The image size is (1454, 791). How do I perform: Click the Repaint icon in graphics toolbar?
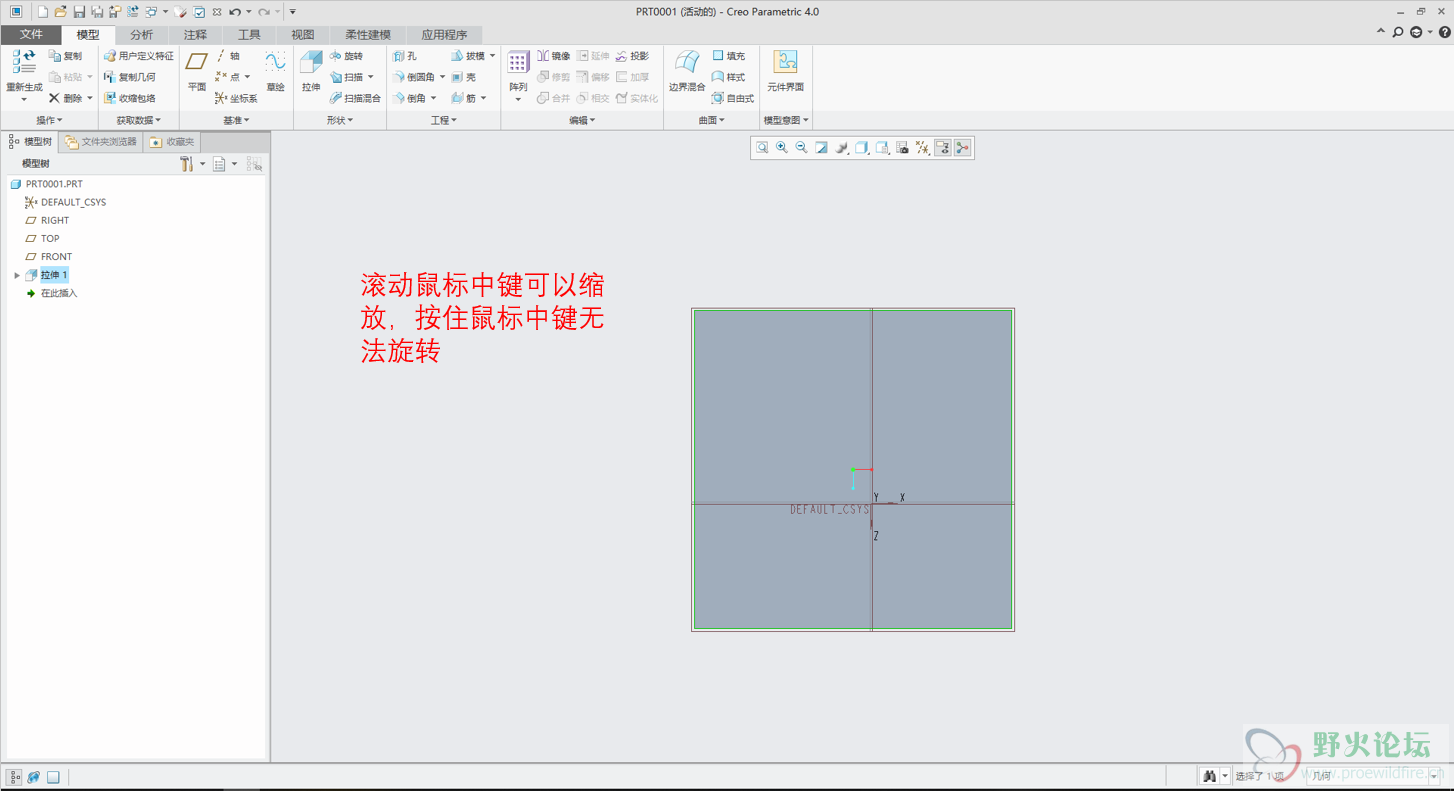click(x=822, y=148)
